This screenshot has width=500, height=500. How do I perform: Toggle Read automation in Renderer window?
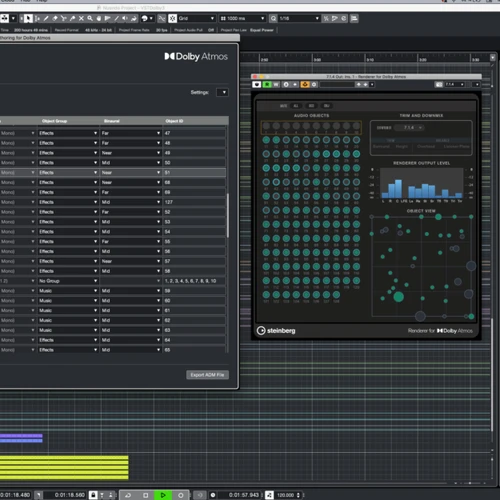click(x=267, y=85)
